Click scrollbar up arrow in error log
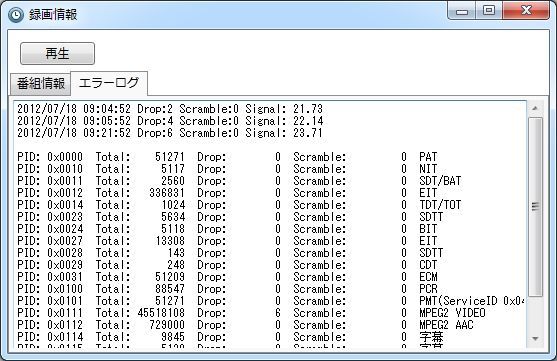This screenshot has width=557, height=361. coord(535,108)
